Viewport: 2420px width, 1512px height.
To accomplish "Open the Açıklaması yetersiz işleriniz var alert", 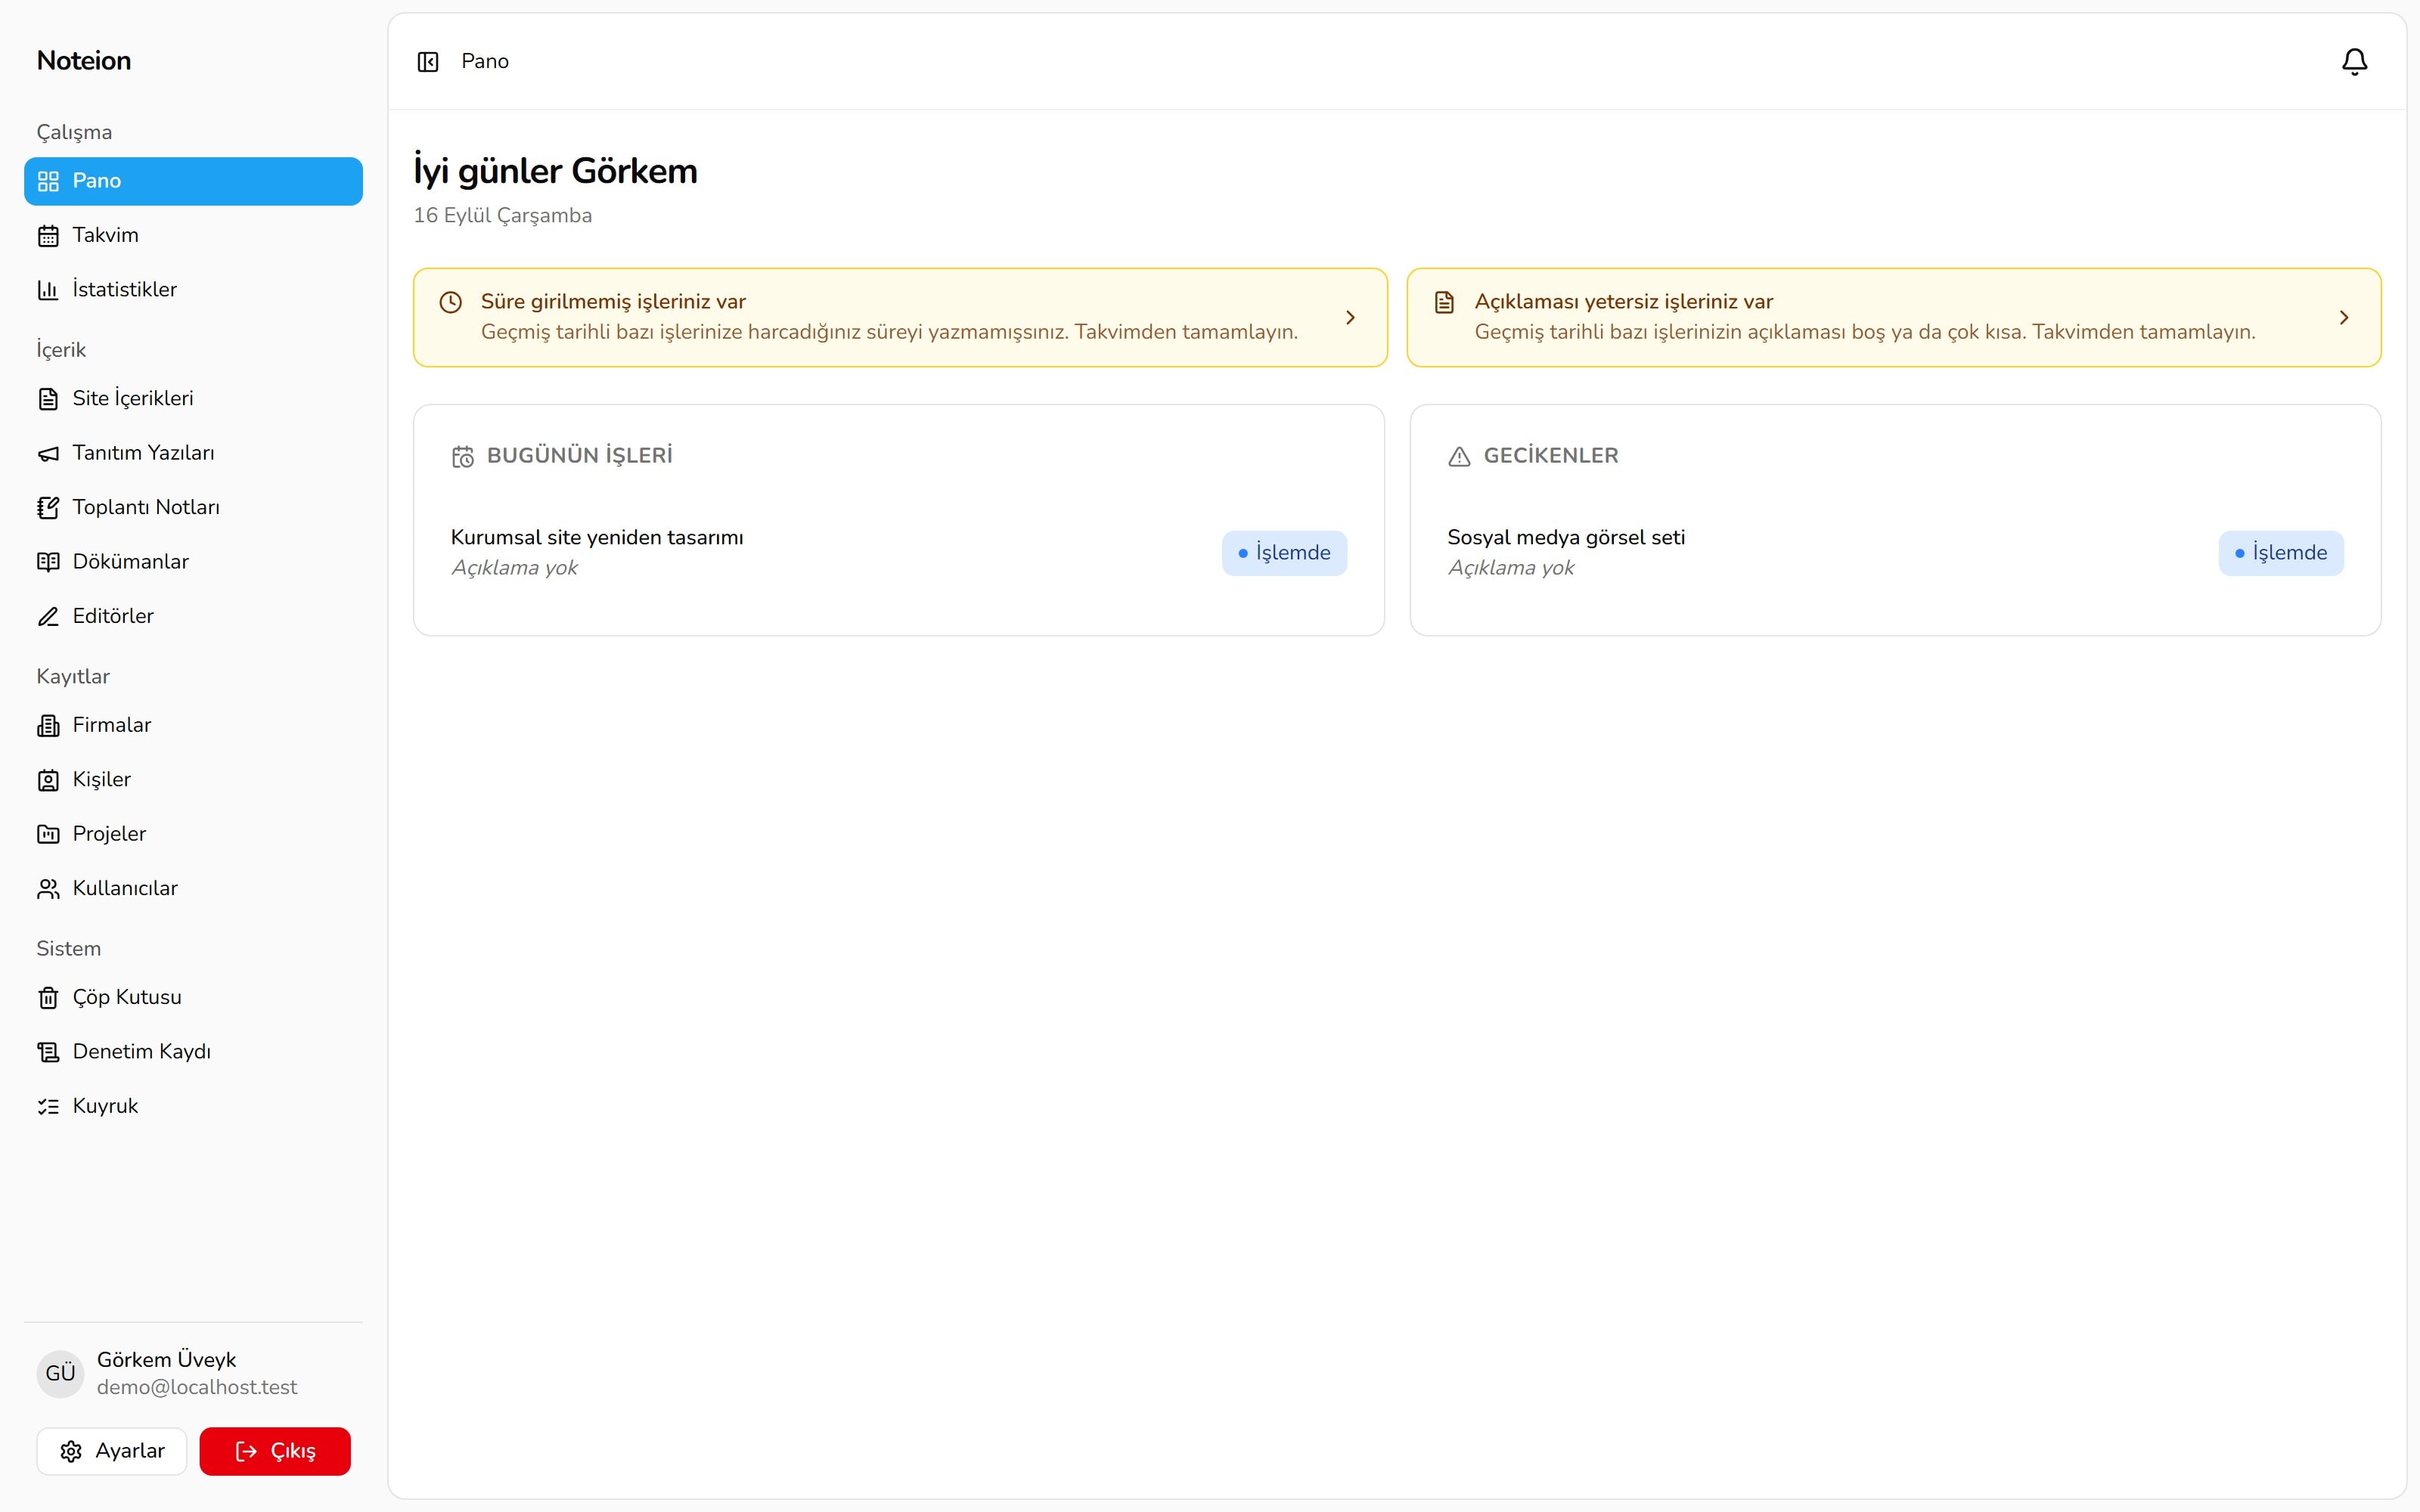I will (x=1894, y=317).
